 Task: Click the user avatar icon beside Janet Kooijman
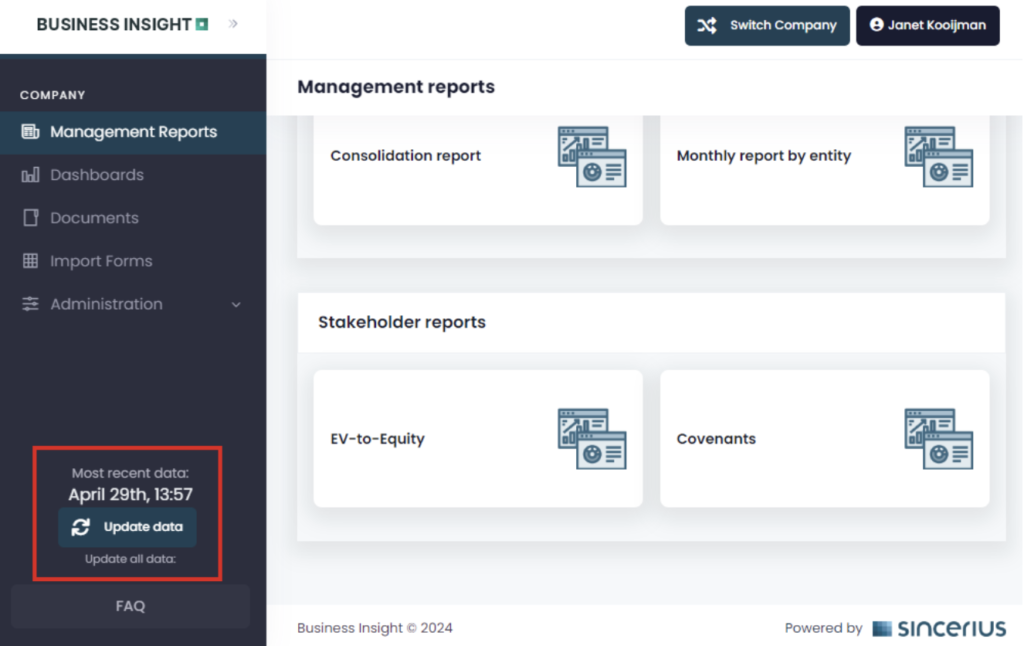876,25
